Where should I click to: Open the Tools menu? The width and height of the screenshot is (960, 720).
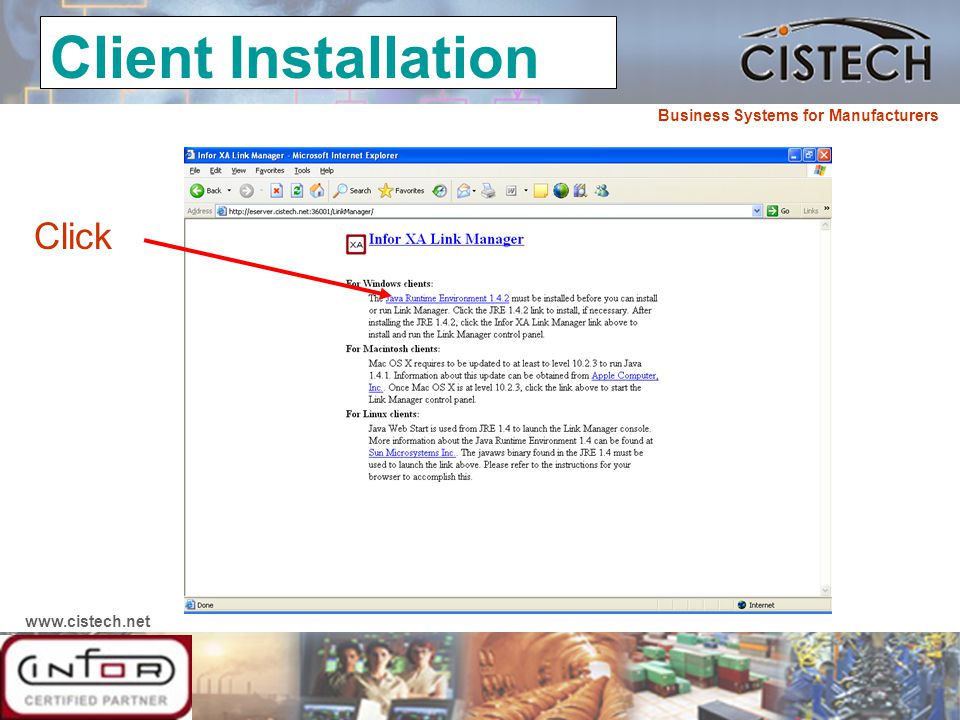tap(302, 171)
